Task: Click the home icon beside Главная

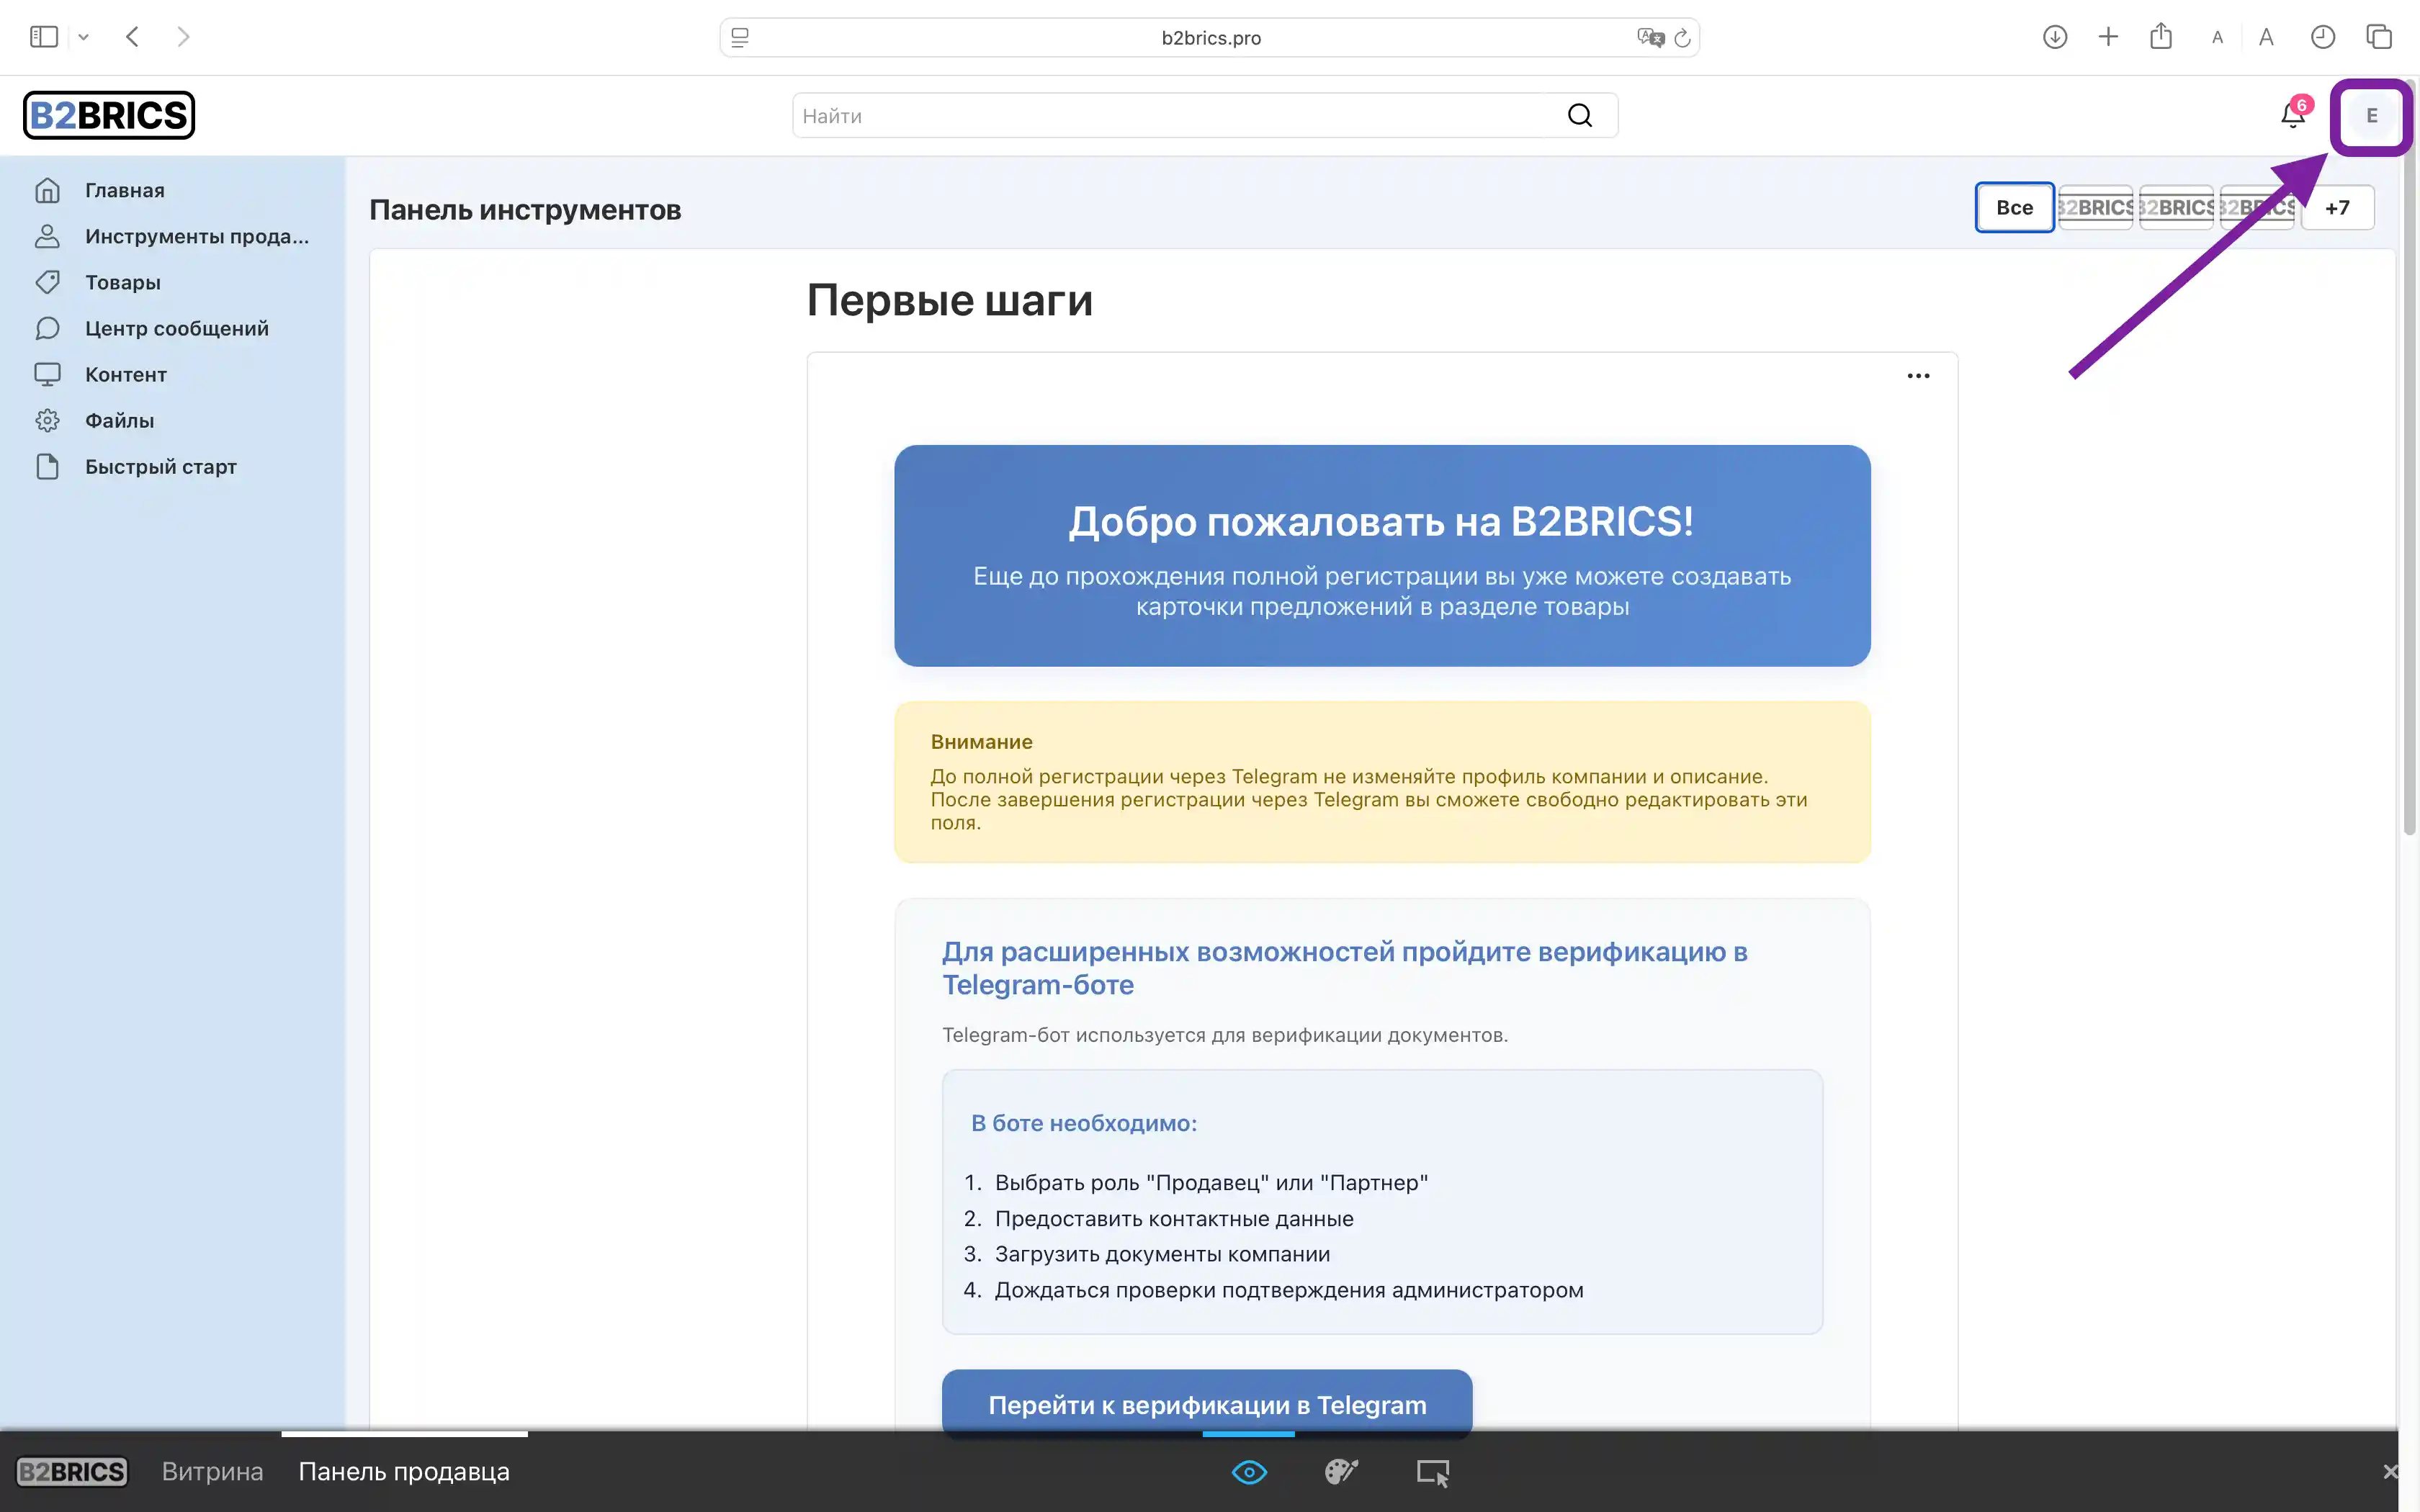Action: click(47, 190)
